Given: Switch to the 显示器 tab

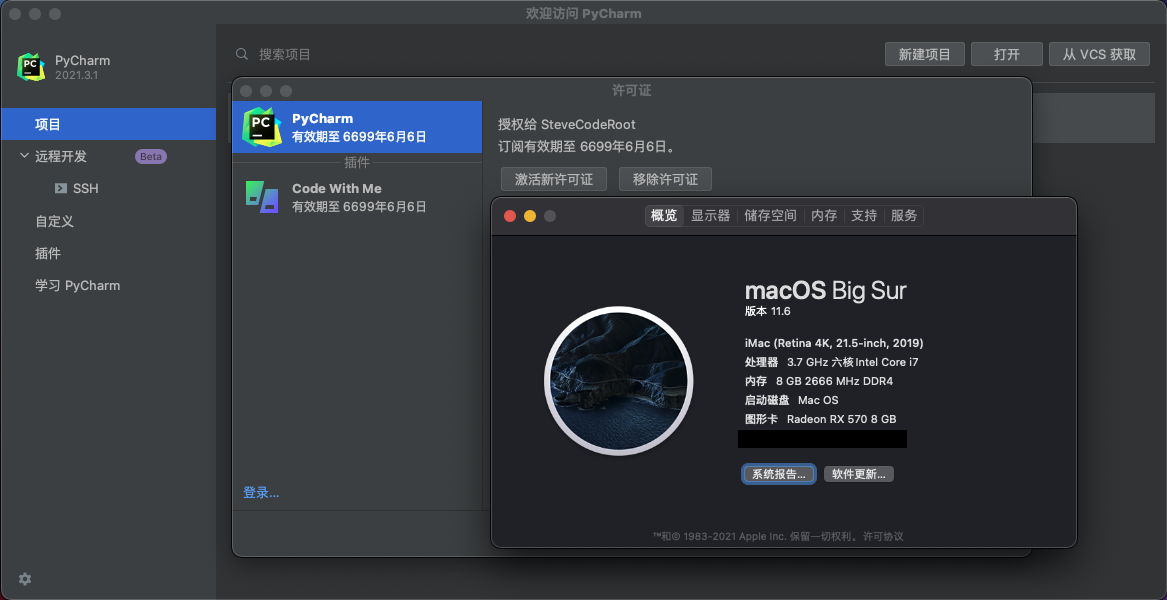Looking at the screenshot, I should point(711,216).
